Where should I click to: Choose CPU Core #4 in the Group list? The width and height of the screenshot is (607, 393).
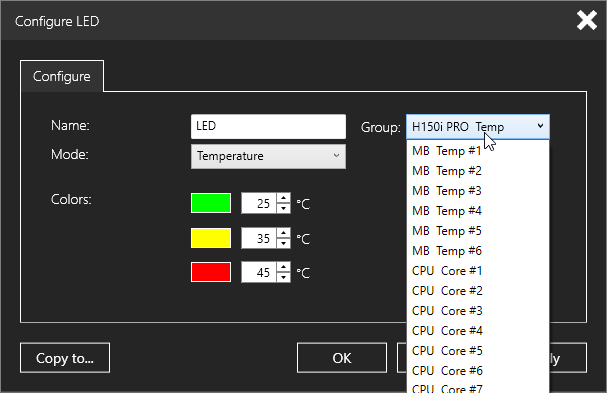(478, 331)
